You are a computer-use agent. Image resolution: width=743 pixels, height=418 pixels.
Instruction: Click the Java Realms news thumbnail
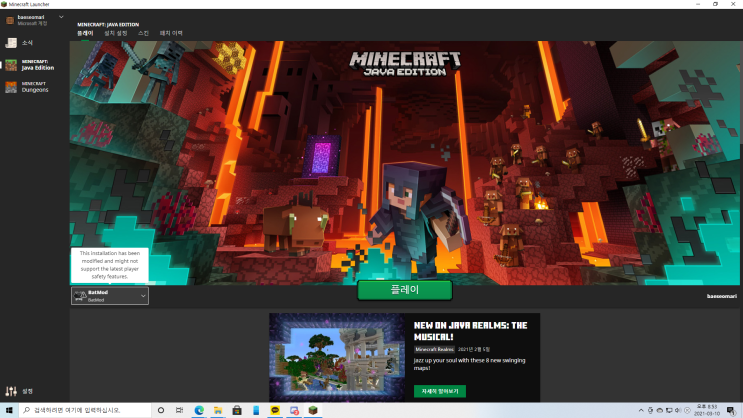point(338,357)
